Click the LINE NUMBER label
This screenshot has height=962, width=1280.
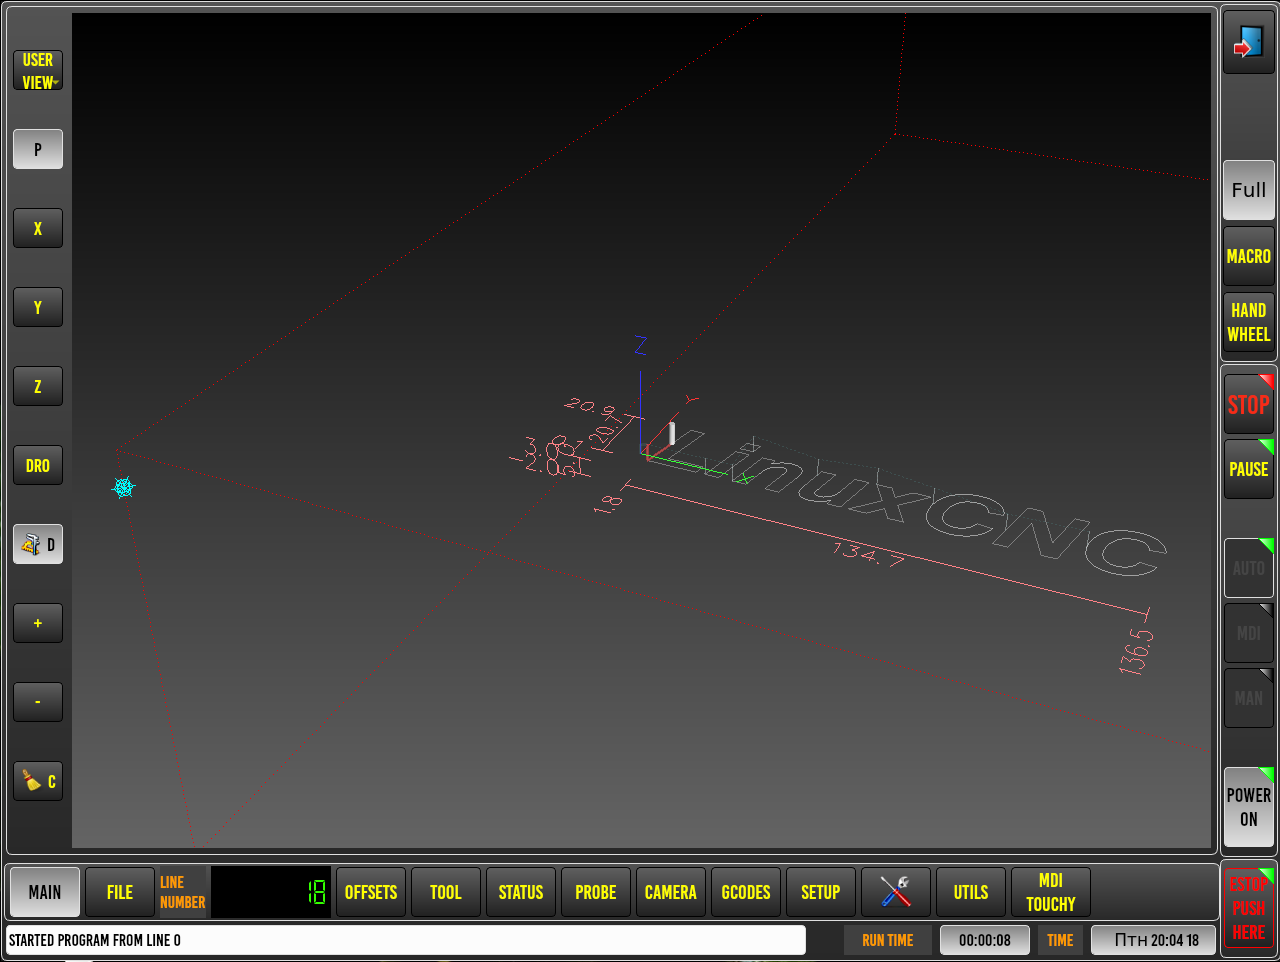[182, 892]
